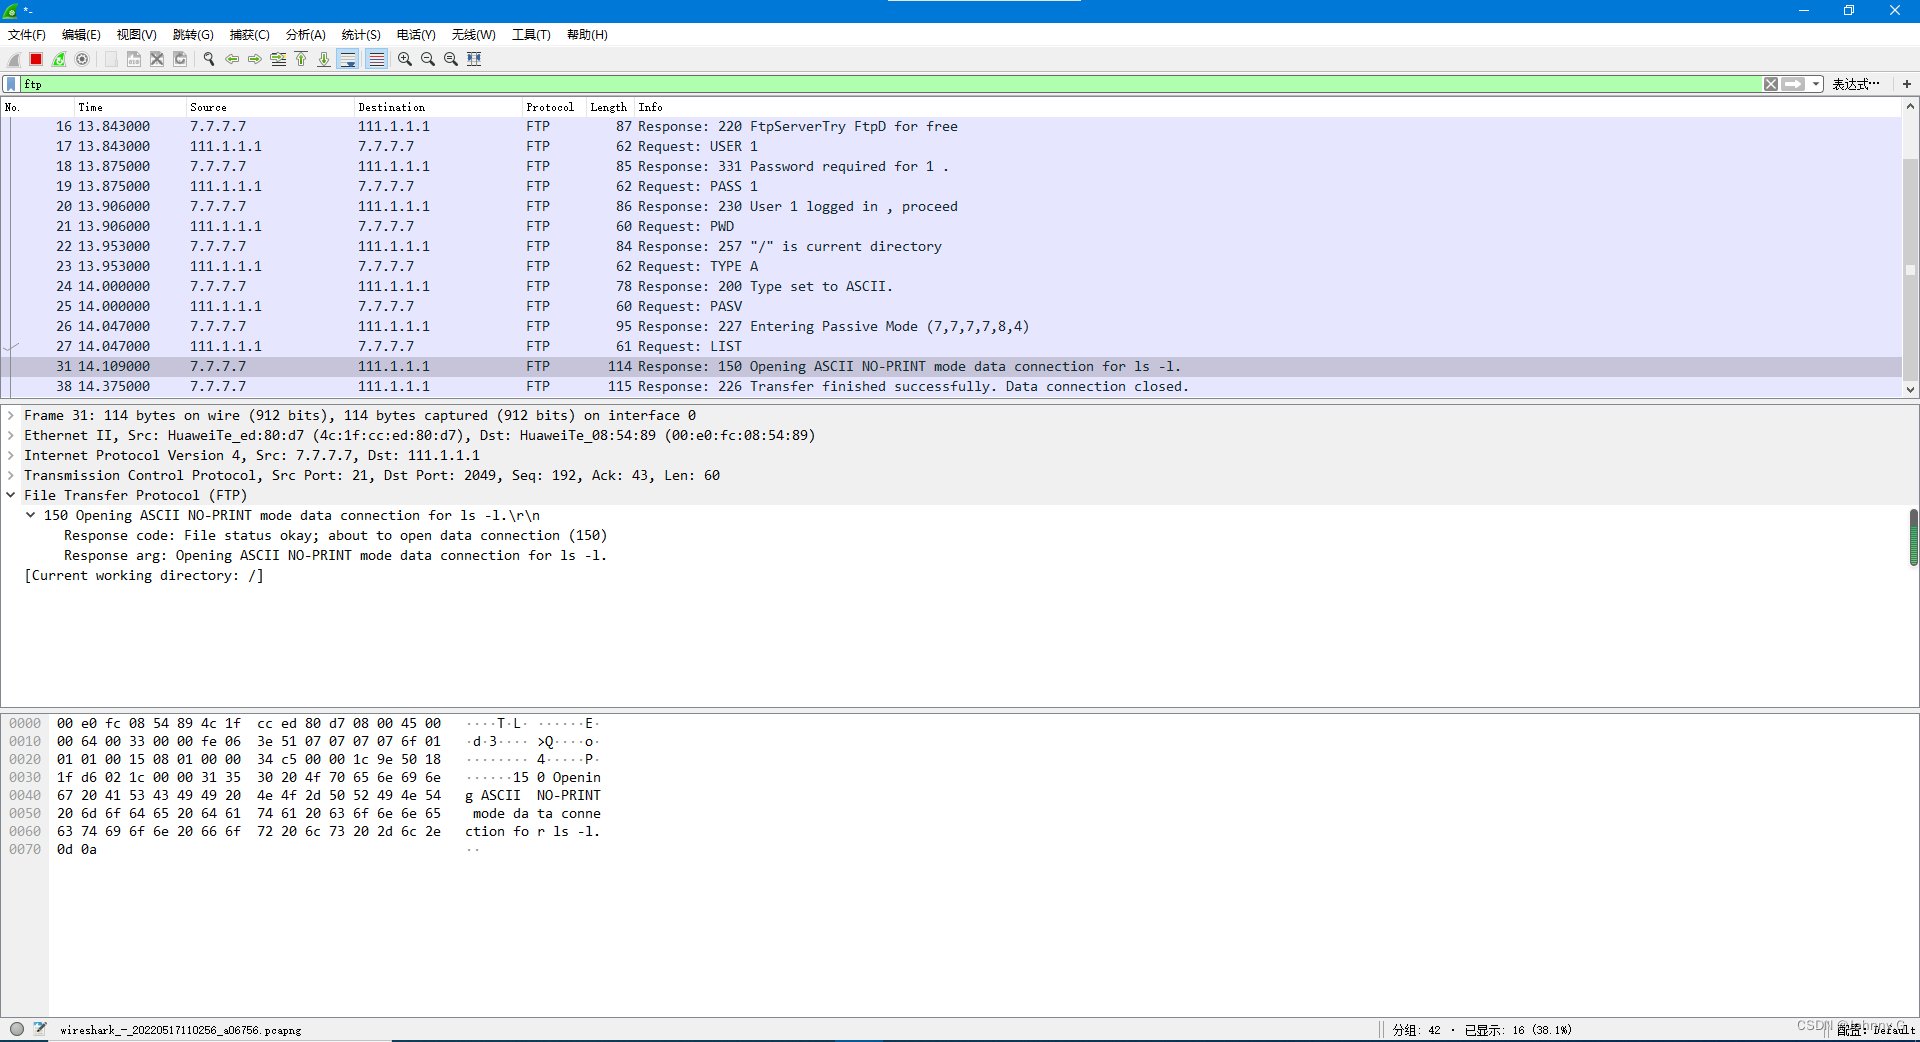This screenshot has width=1920, height=1042.
Task: Expand the Frame 31 tree node
Action: [x=11, y=416]
